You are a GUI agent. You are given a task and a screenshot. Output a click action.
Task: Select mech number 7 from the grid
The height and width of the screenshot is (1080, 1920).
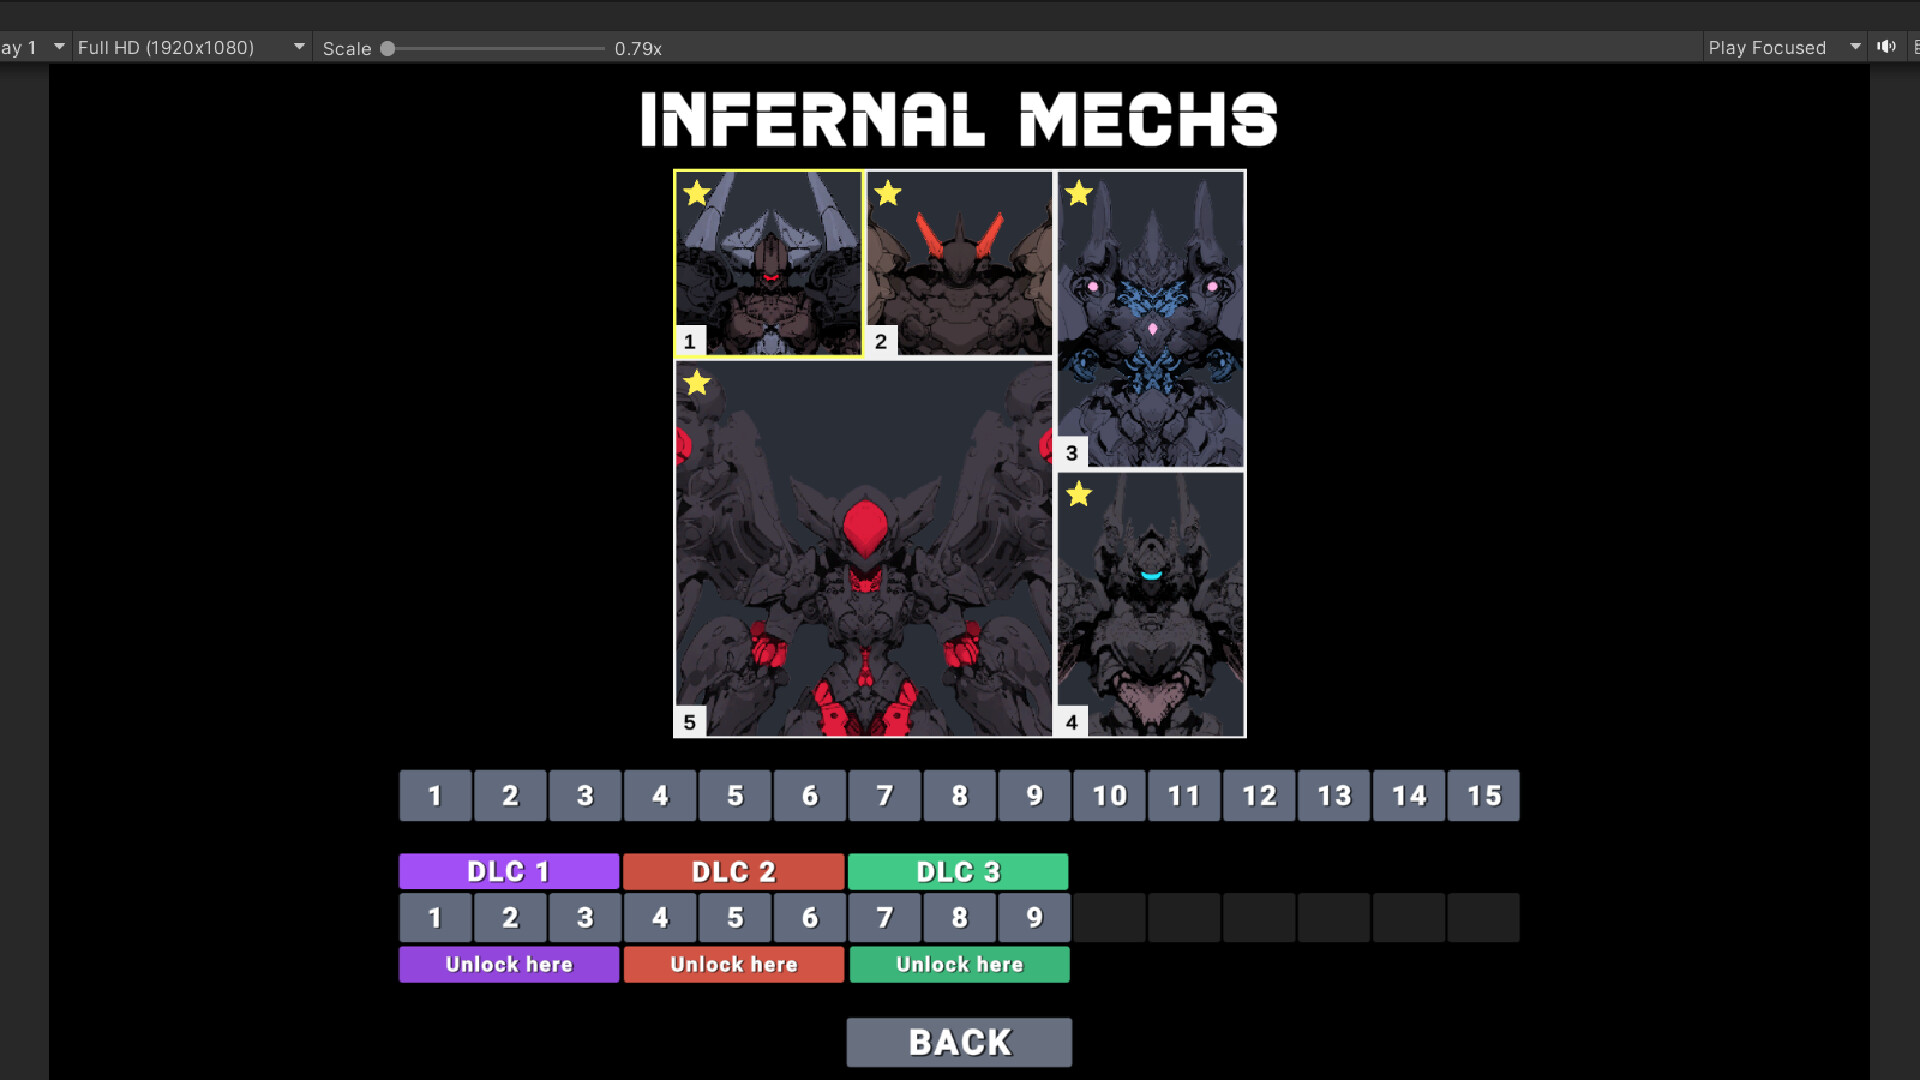click(x=884, y=795)
